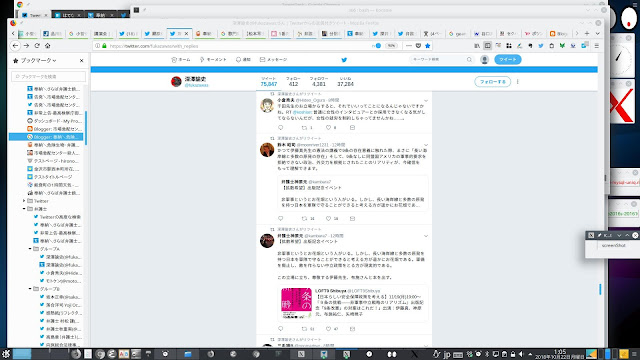Open the tweet menu chevron on 鈴木 tweet
The width and height of the screenshot is (640, 360).
tap(426, 145)
